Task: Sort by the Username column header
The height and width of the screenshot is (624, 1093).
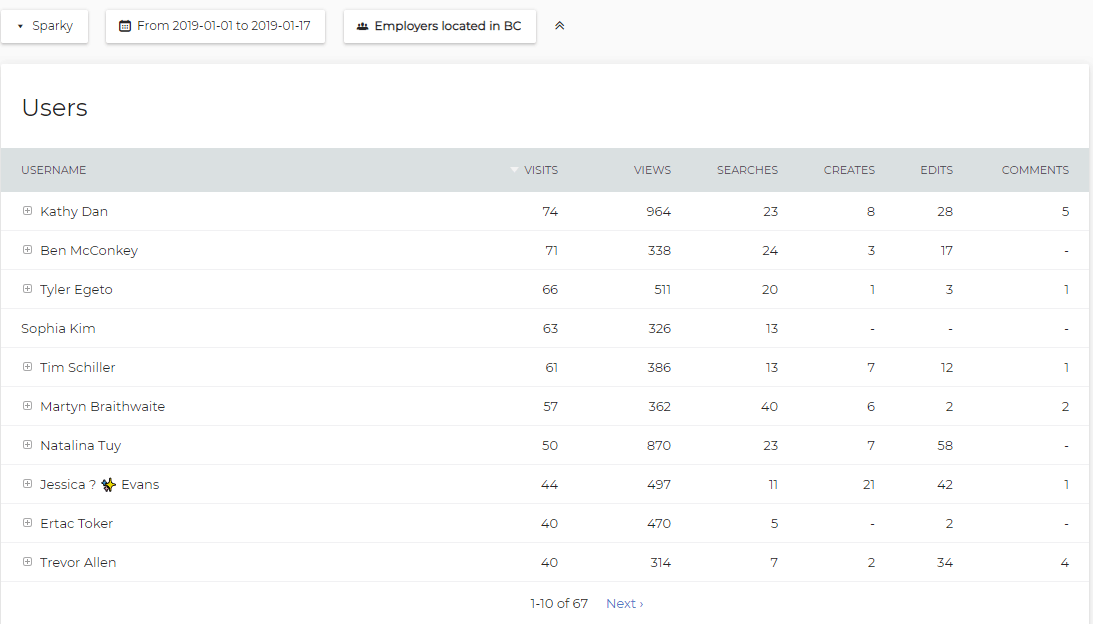Action: pos(54,170)
